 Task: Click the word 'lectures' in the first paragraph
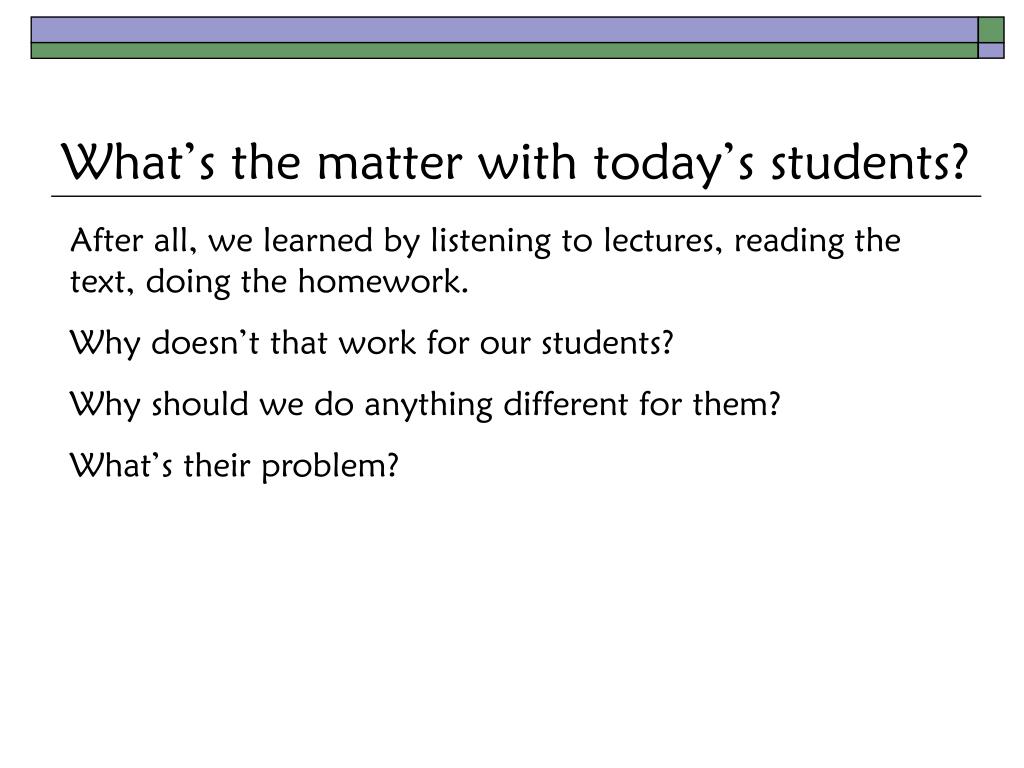pos(662,241)
